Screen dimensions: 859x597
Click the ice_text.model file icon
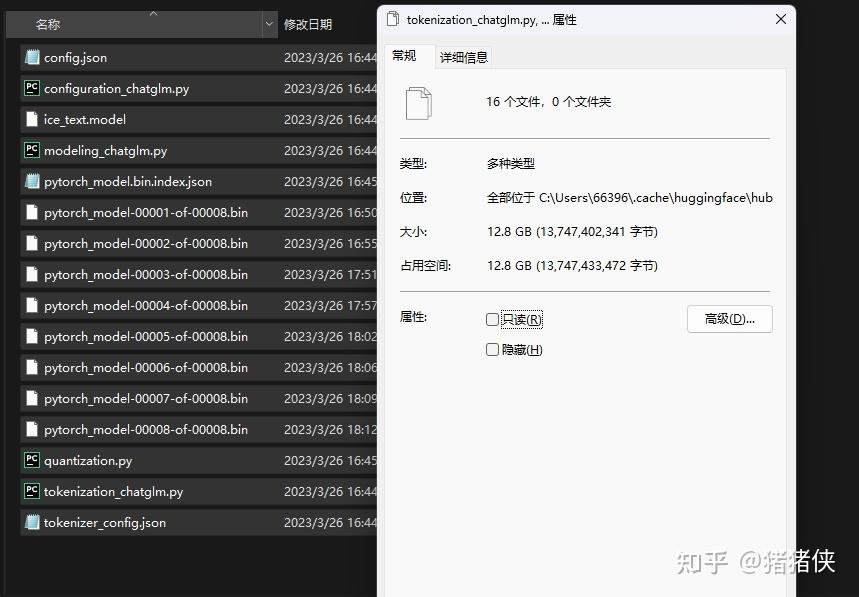tap(33, 119)
